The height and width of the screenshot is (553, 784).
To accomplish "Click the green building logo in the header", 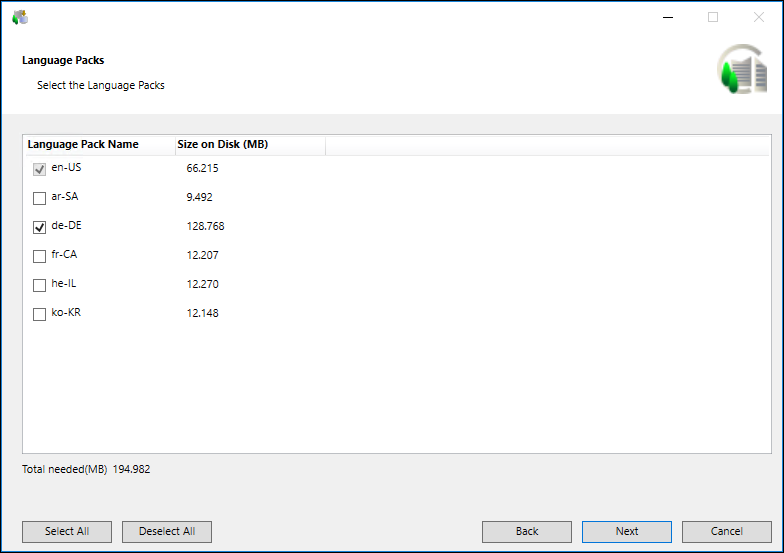I will pos(742,70).
